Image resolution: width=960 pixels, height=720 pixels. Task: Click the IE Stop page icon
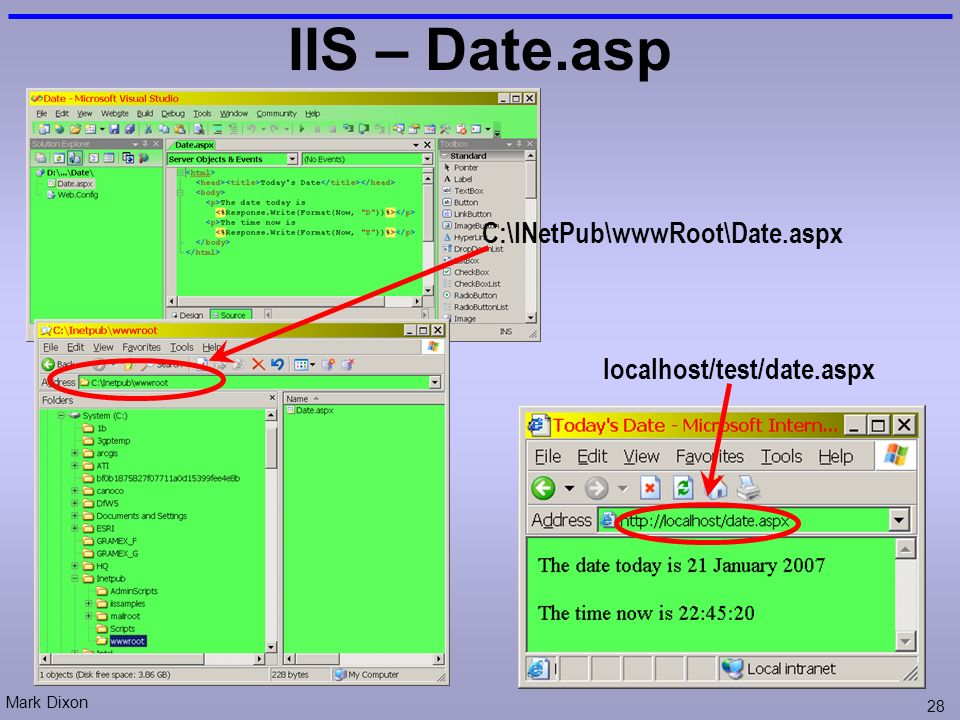pos(650,488)
